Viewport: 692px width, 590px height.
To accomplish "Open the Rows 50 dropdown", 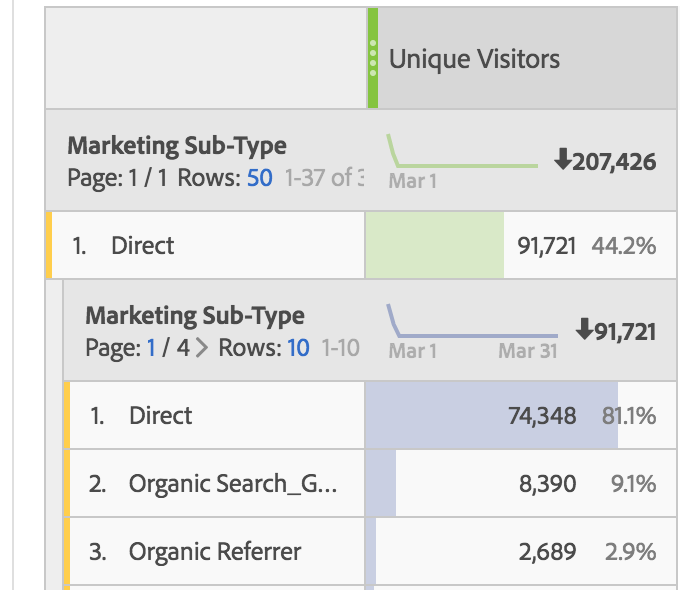I will tap(260, 178).
